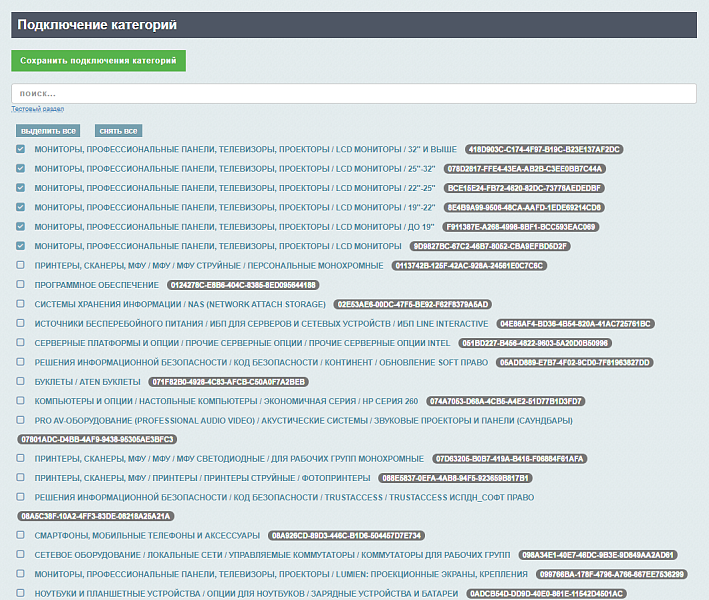Screen dimensions: 709x600
Task: Enable the 'Буклеты / ATEN буклеты' checkbox
Action: click(21, 382)
